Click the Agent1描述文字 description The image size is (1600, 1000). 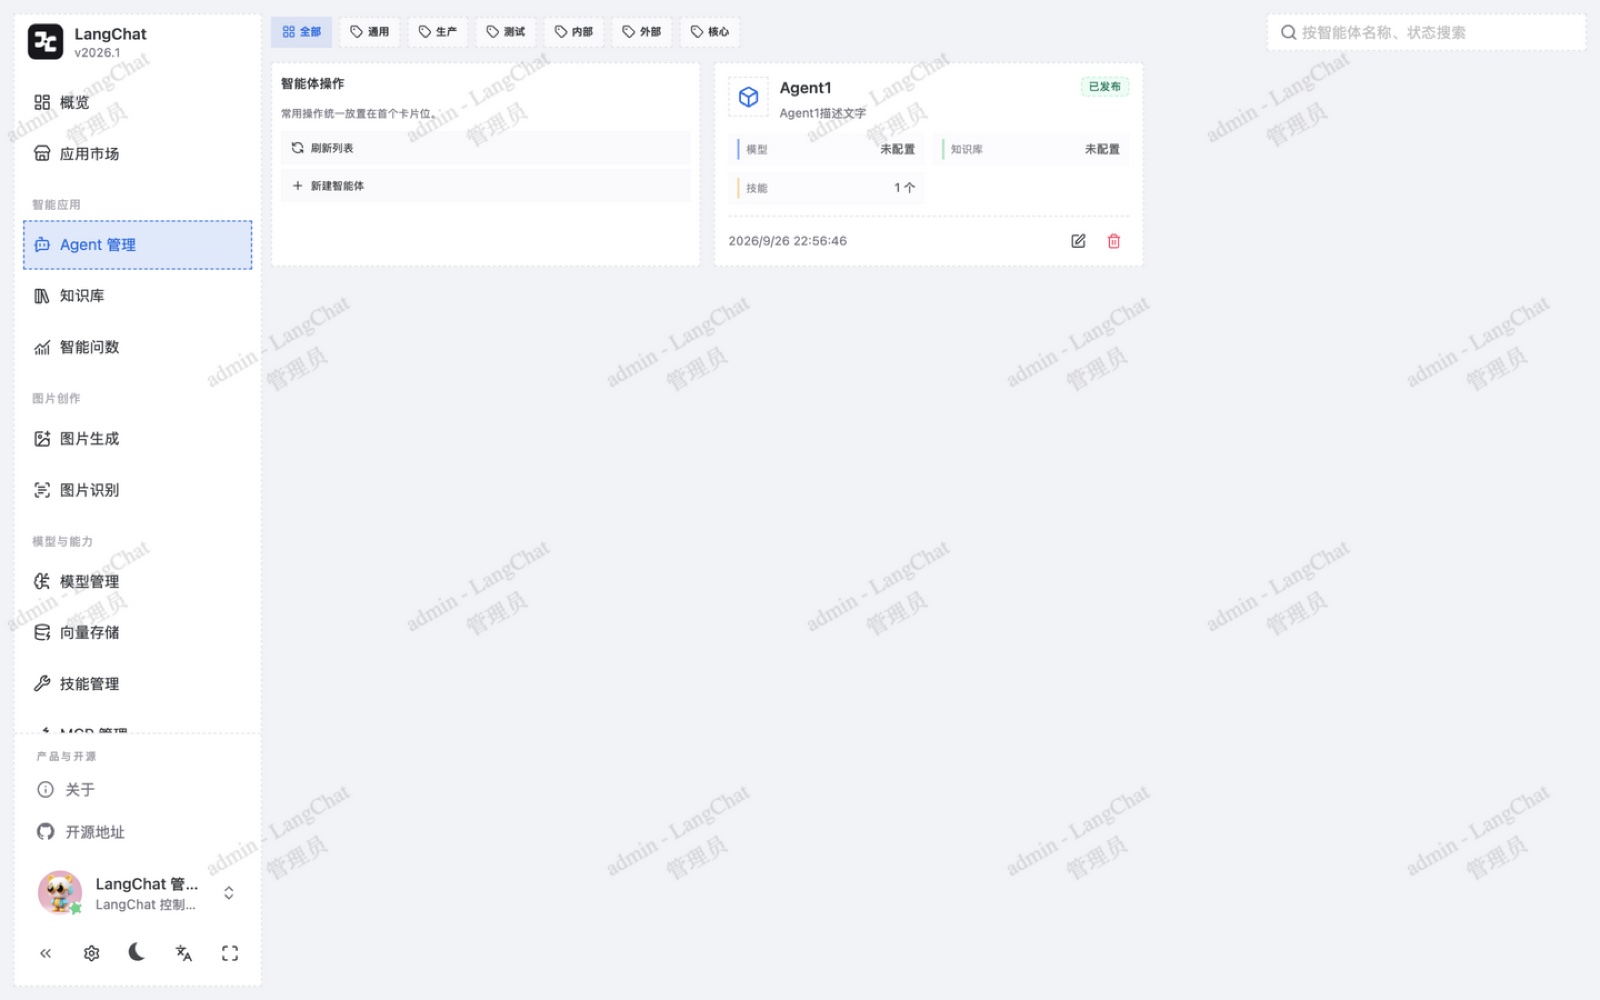tap(822, 113)
